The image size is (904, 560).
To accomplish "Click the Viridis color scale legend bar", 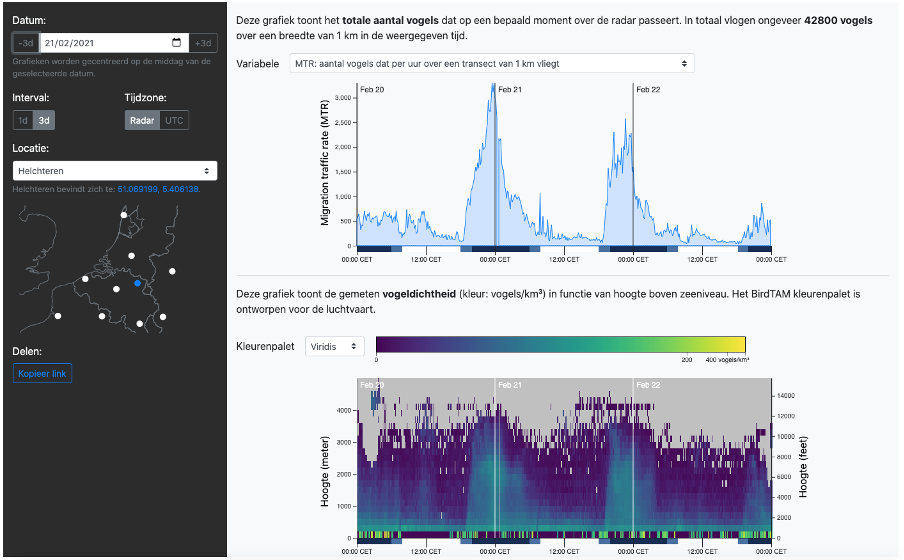I will pyautogui.click(x=560, y=345).
